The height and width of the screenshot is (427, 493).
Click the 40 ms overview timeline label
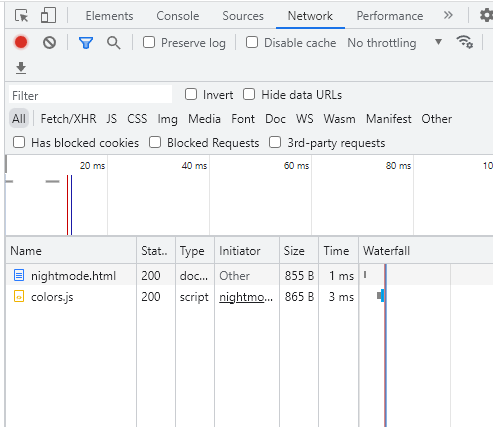click(194, 166)
